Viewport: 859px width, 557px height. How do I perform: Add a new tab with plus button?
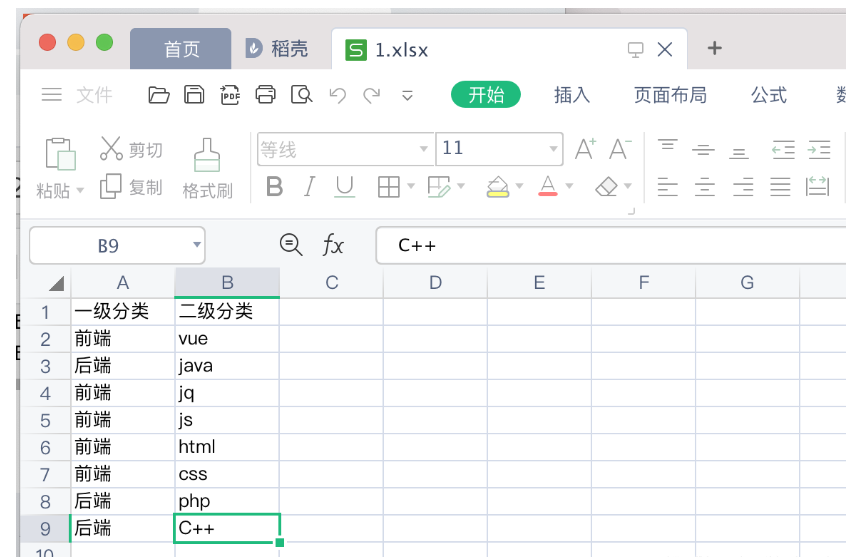714,48
